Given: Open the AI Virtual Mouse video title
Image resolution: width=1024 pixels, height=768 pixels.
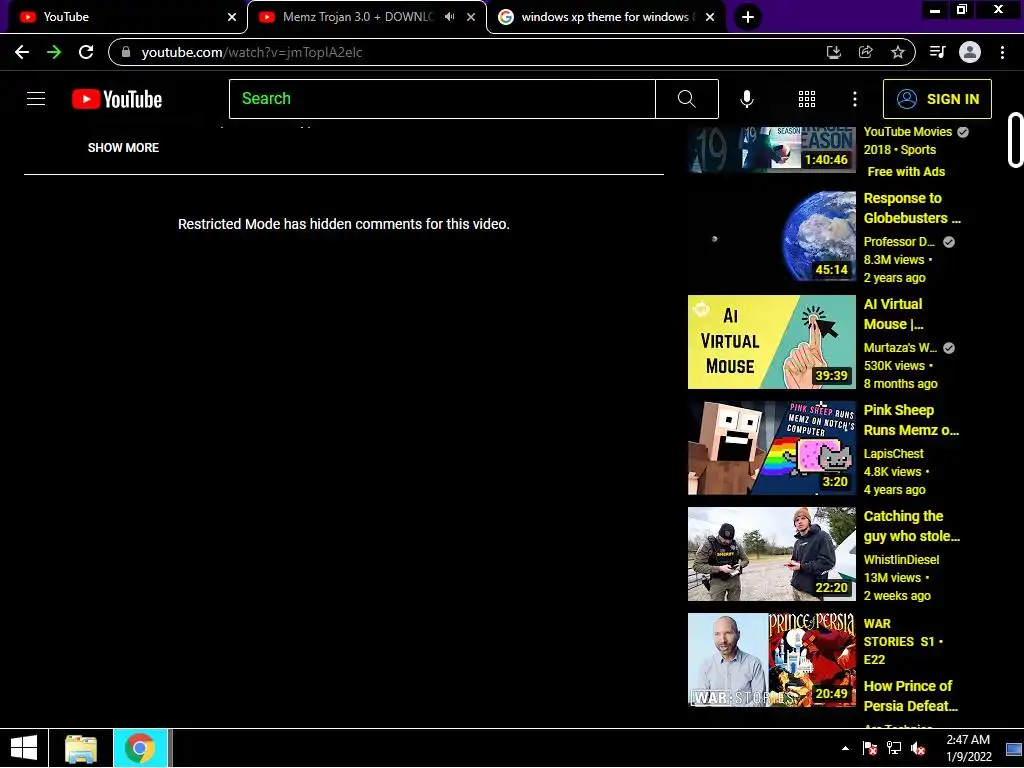Looking at the screenshot, I should (893, 313).
